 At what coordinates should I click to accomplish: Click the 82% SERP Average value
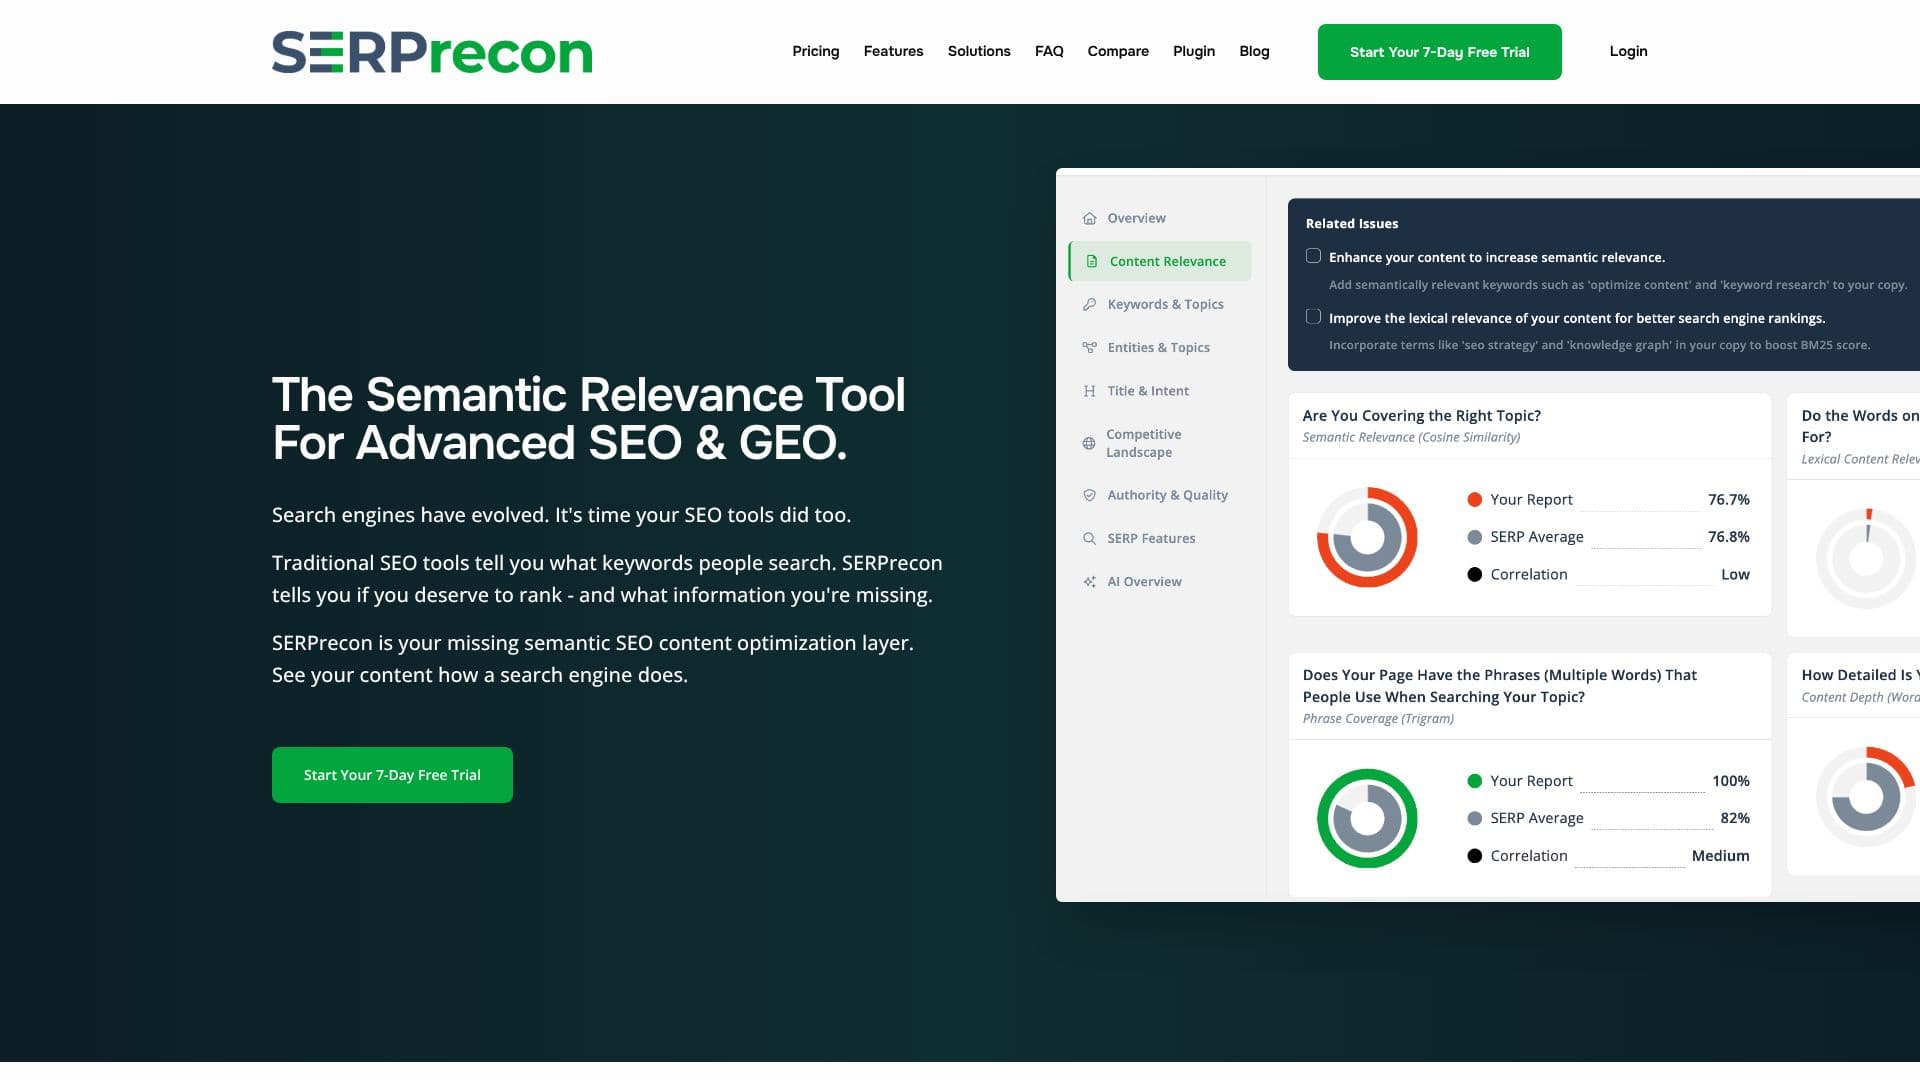click(1735, 818)
